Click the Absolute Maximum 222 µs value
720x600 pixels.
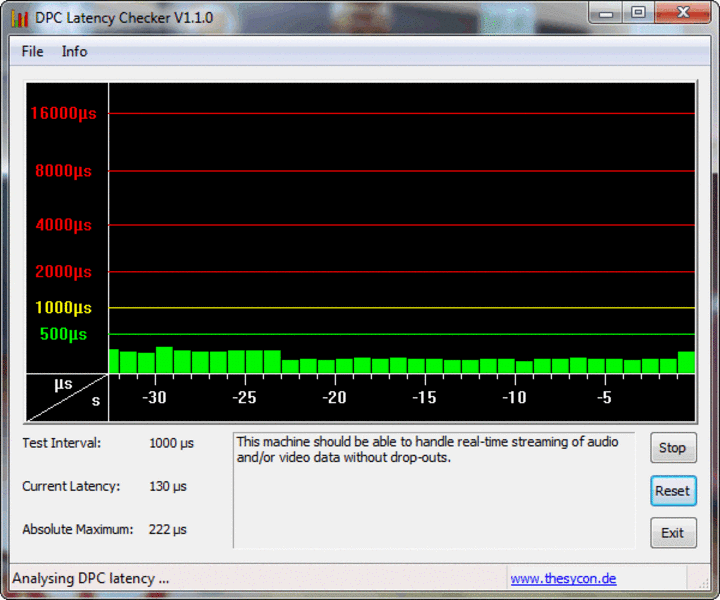pyautogui.click(x=168, y=529)
